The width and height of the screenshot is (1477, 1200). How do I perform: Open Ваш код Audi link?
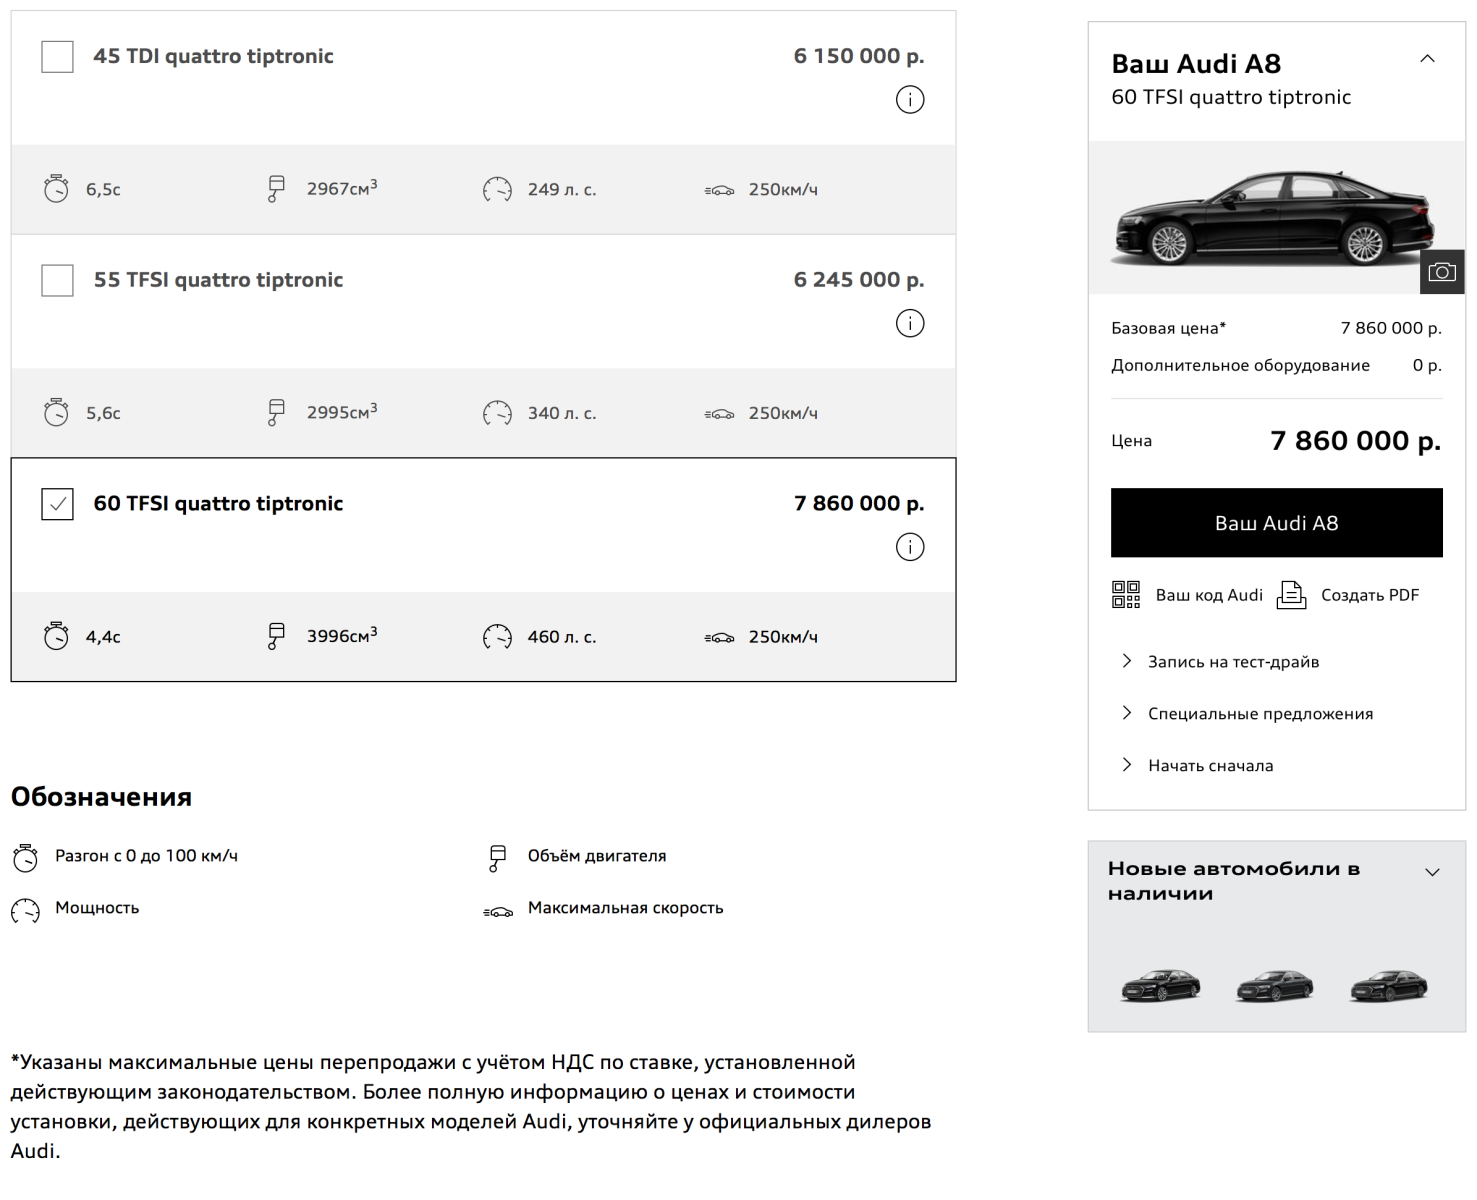(x=1209, y=595)
